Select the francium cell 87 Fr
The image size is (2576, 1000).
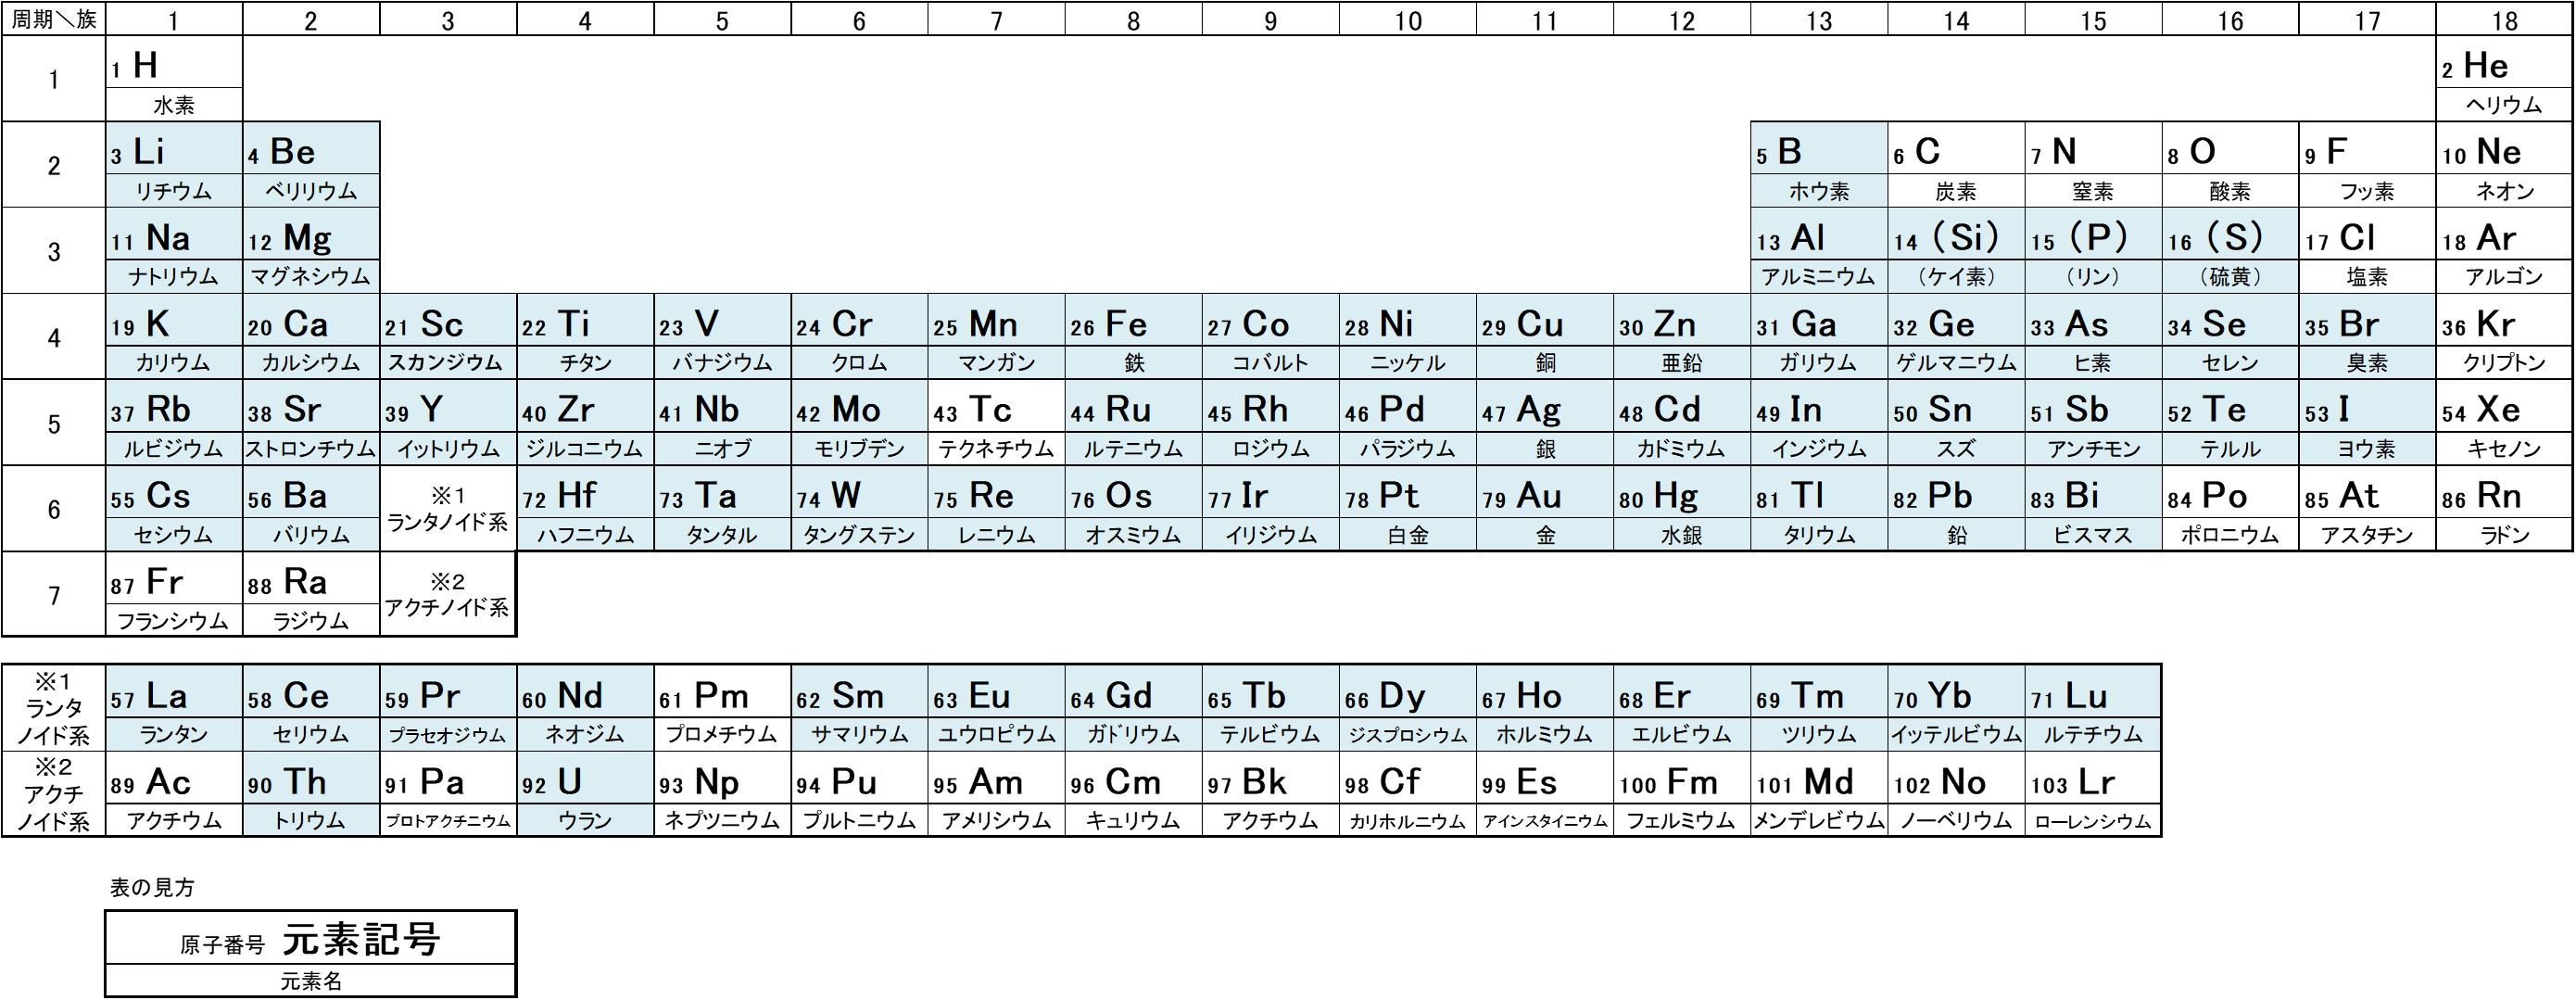pos(174,595)
